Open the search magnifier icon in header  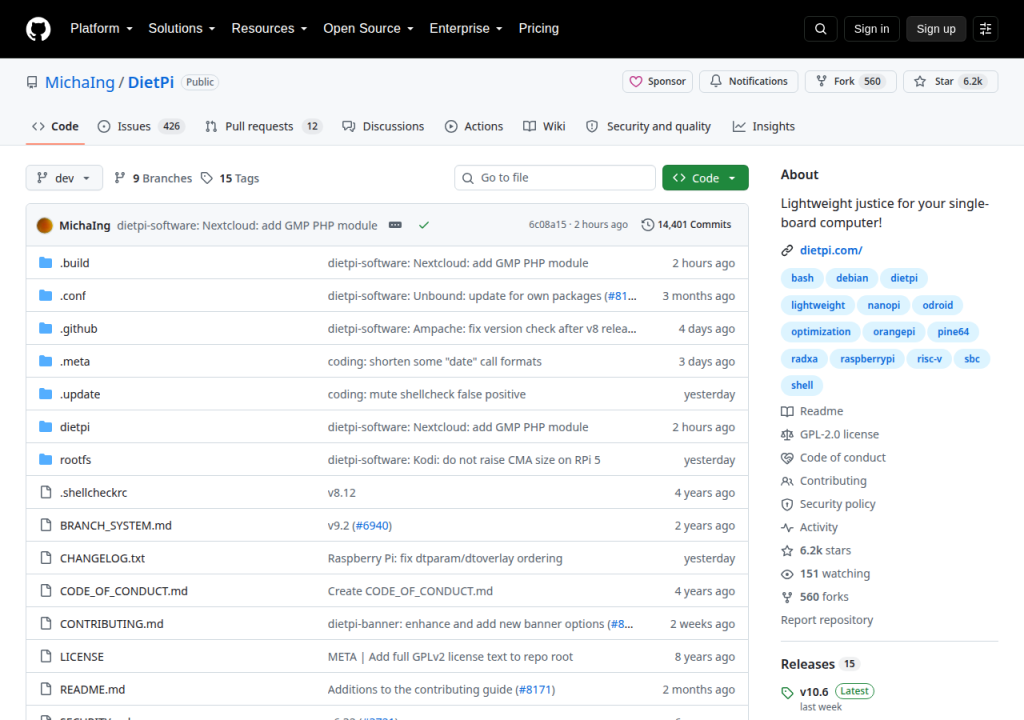coord(820,29)
